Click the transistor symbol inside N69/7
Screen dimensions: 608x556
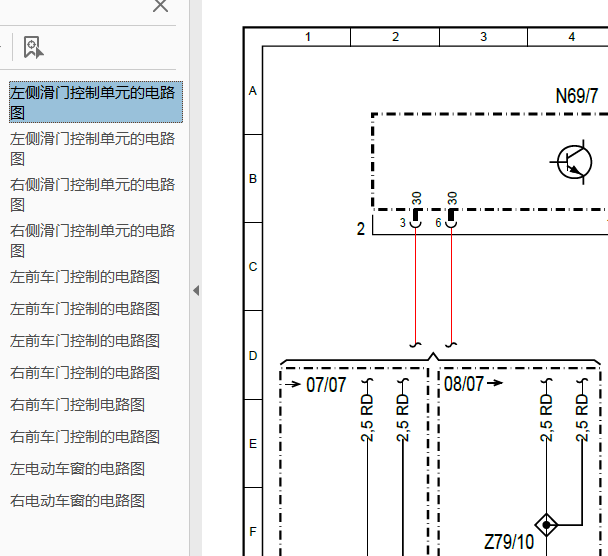[574, 162]
